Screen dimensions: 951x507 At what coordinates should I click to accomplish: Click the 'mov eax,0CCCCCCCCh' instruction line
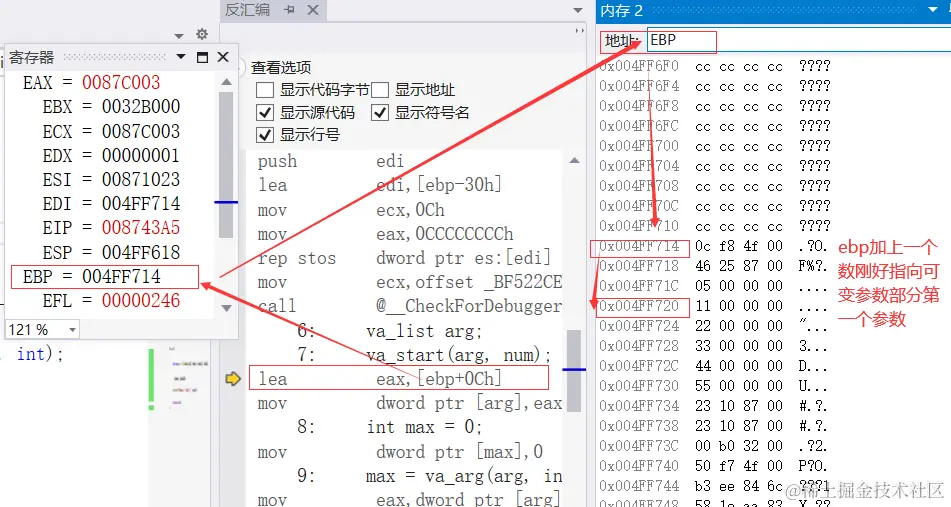point(385,234)
